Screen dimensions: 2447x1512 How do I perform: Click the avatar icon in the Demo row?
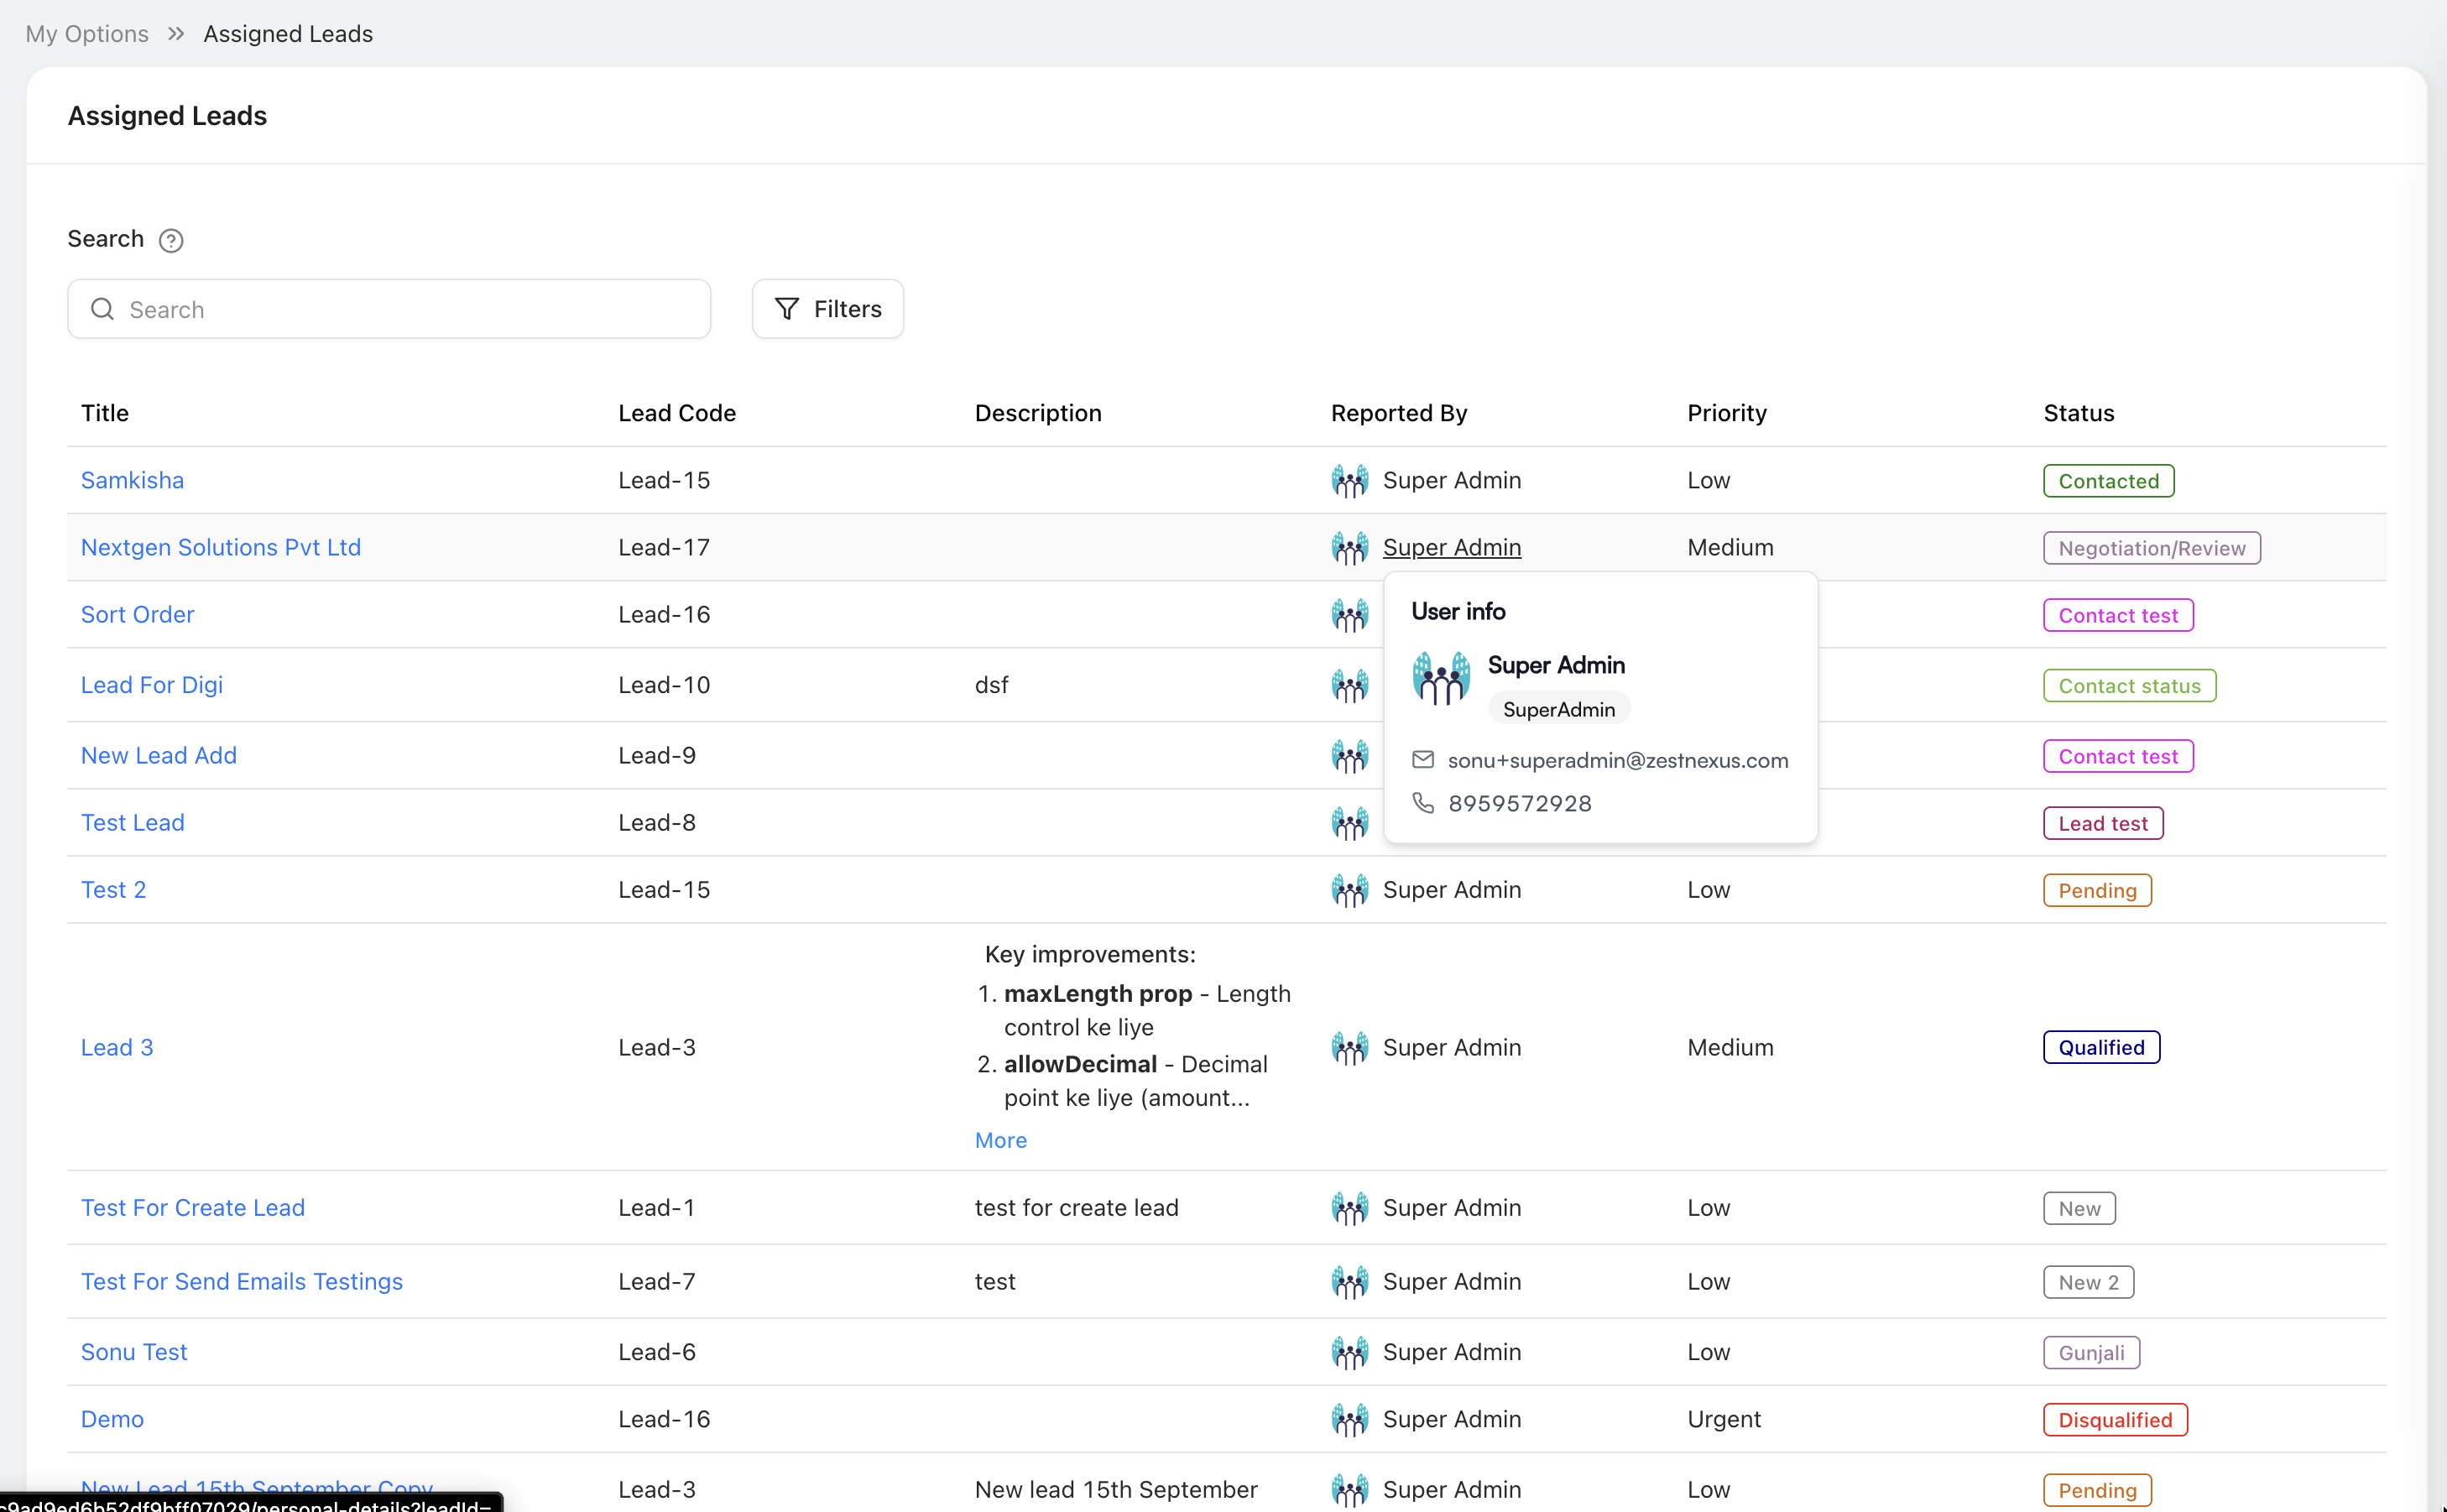coord(1350,1419)
